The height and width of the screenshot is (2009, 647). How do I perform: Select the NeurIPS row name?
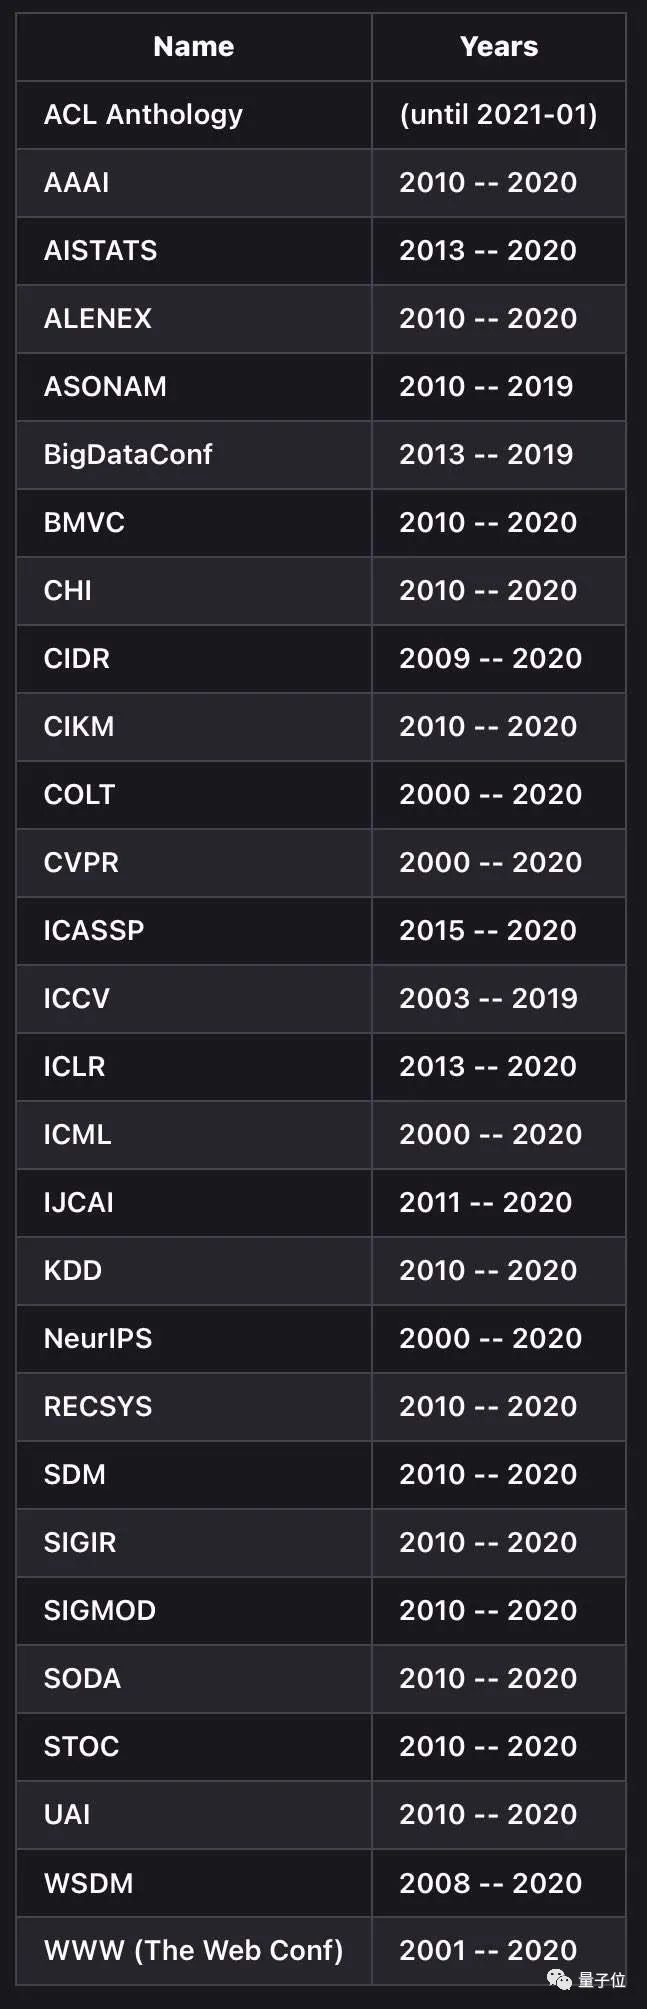click(x=98, y=1338)
